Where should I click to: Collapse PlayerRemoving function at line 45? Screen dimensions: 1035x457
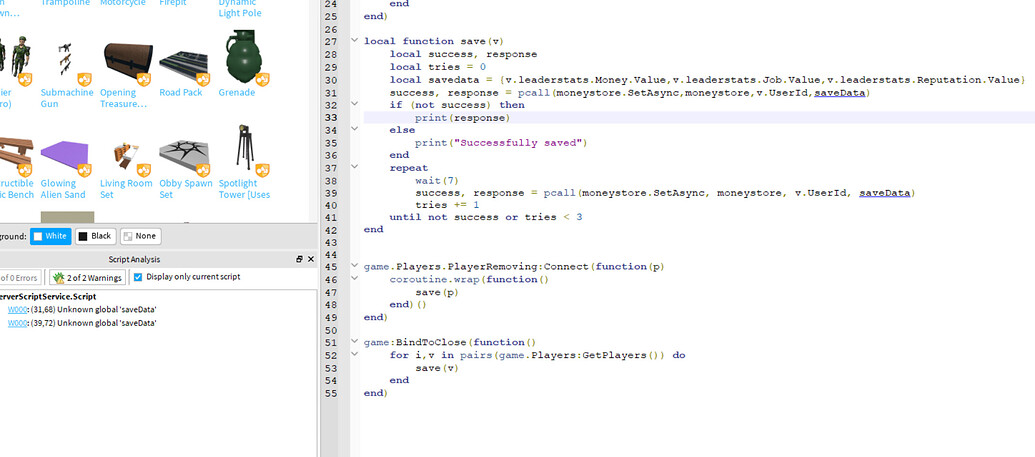[x=354, y=267]
